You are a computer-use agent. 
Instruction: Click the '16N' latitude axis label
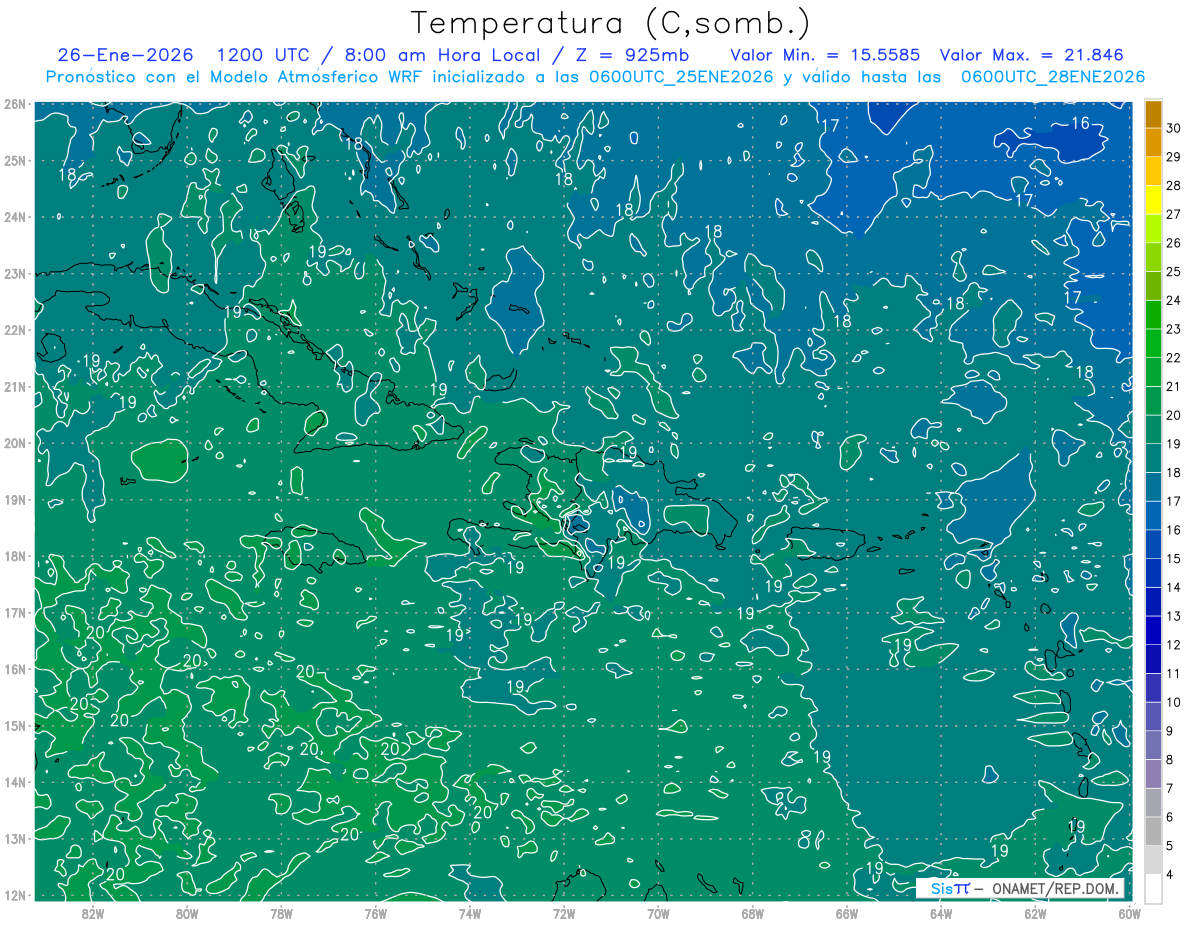tap(14, 669)
